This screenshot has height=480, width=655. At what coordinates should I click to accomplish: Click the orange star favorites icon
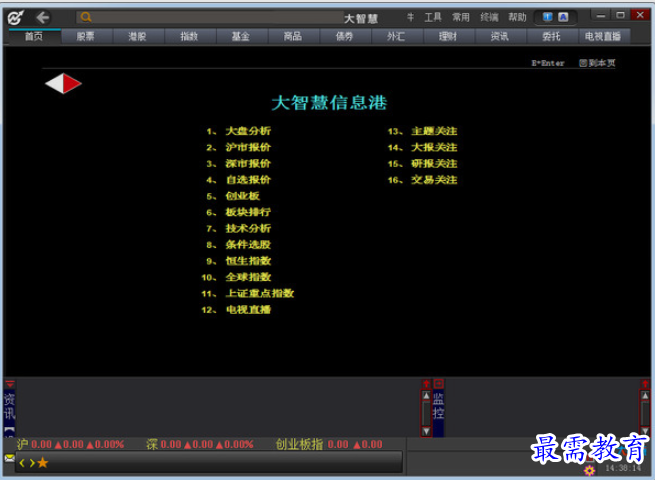pos(43,462)
